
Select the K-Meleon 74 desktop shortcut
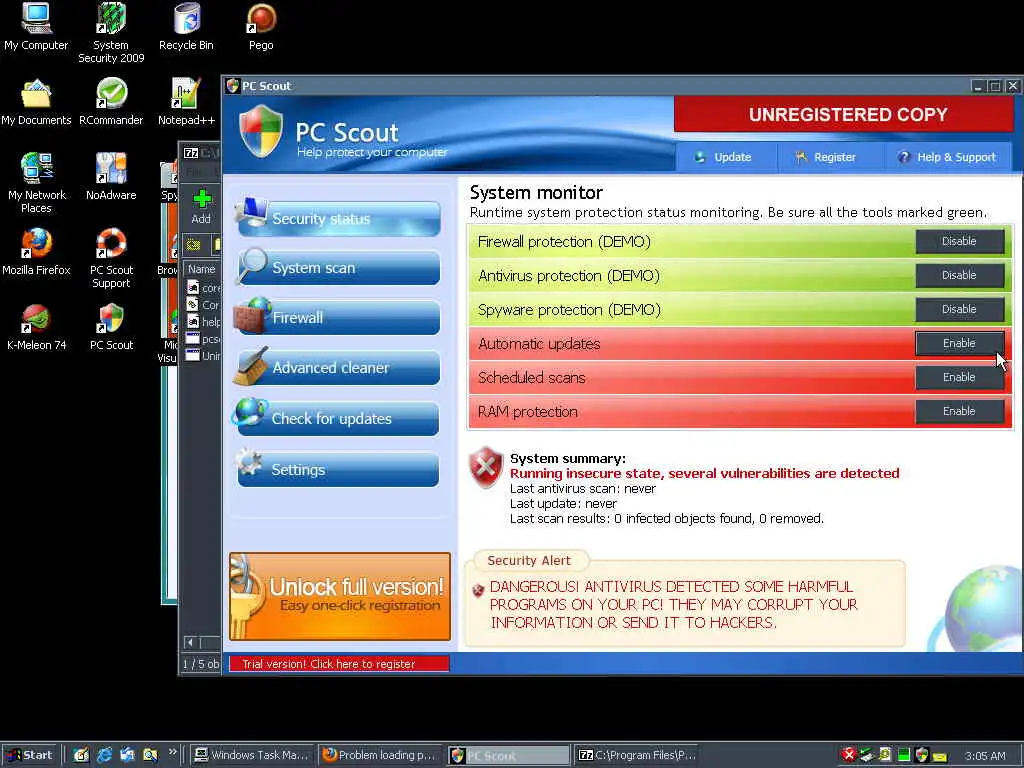pyautogui.click(x=36, y=327)
